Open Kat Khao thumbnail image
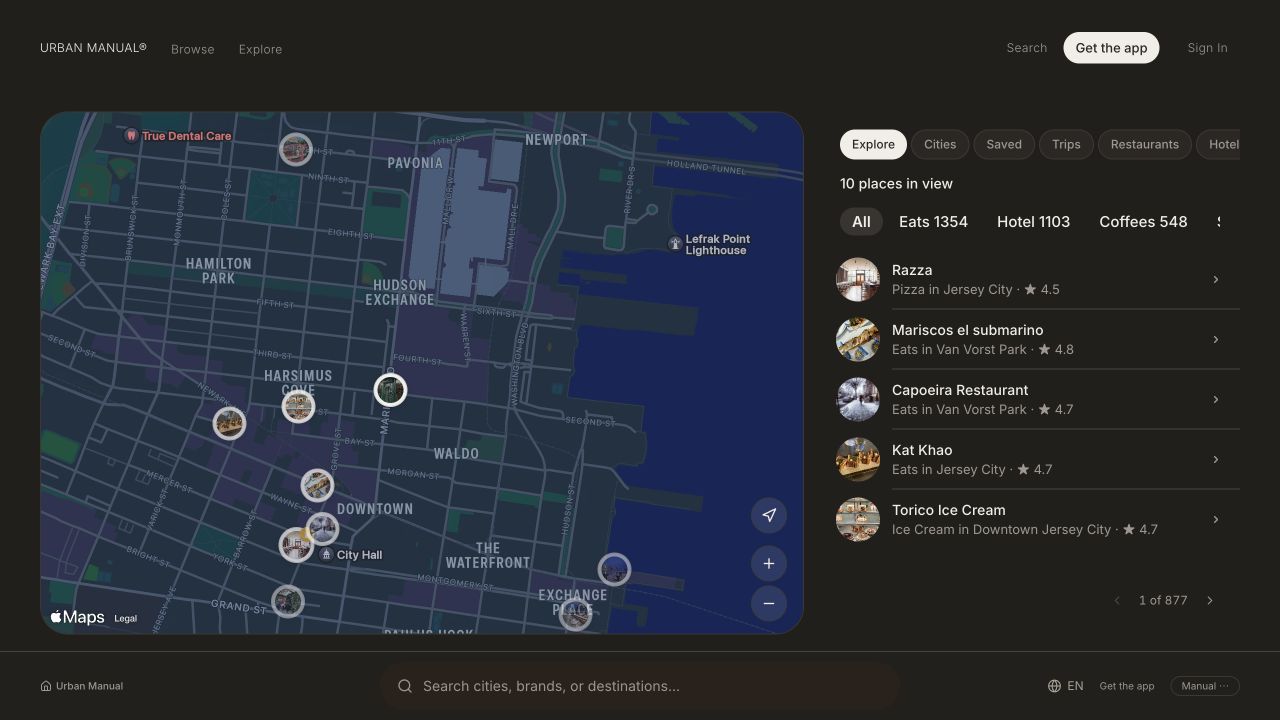 click(858, 460)
